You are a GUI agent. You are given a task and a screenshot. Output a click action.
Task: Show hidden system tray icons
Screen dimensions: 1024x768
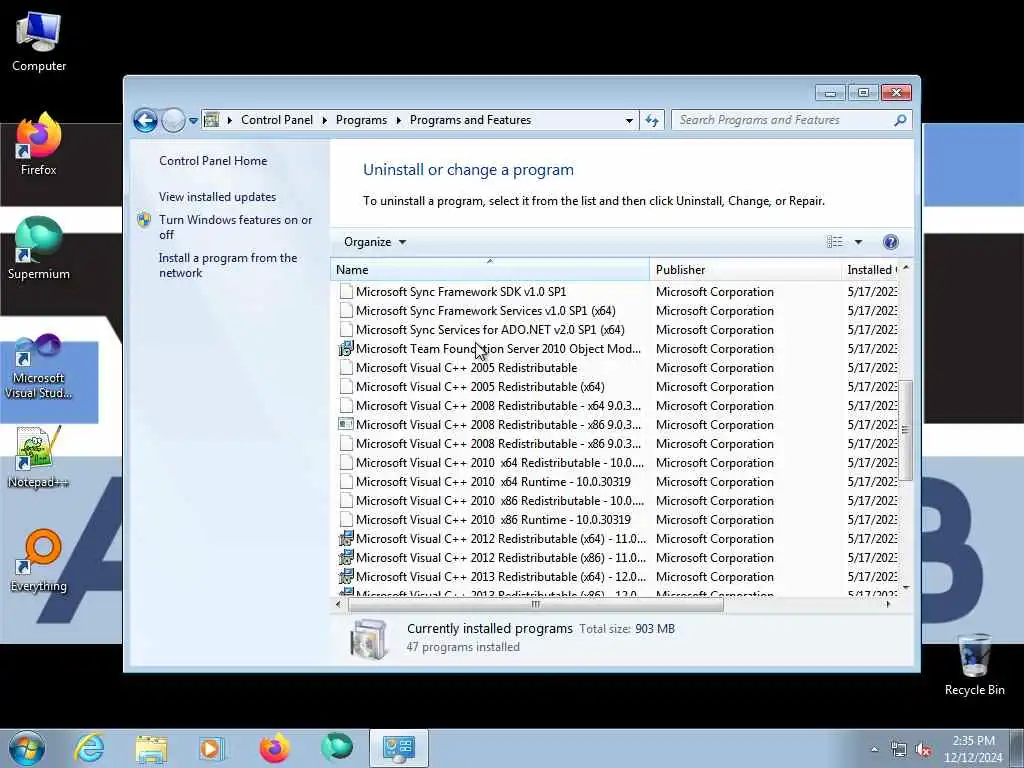pos(874,749)
